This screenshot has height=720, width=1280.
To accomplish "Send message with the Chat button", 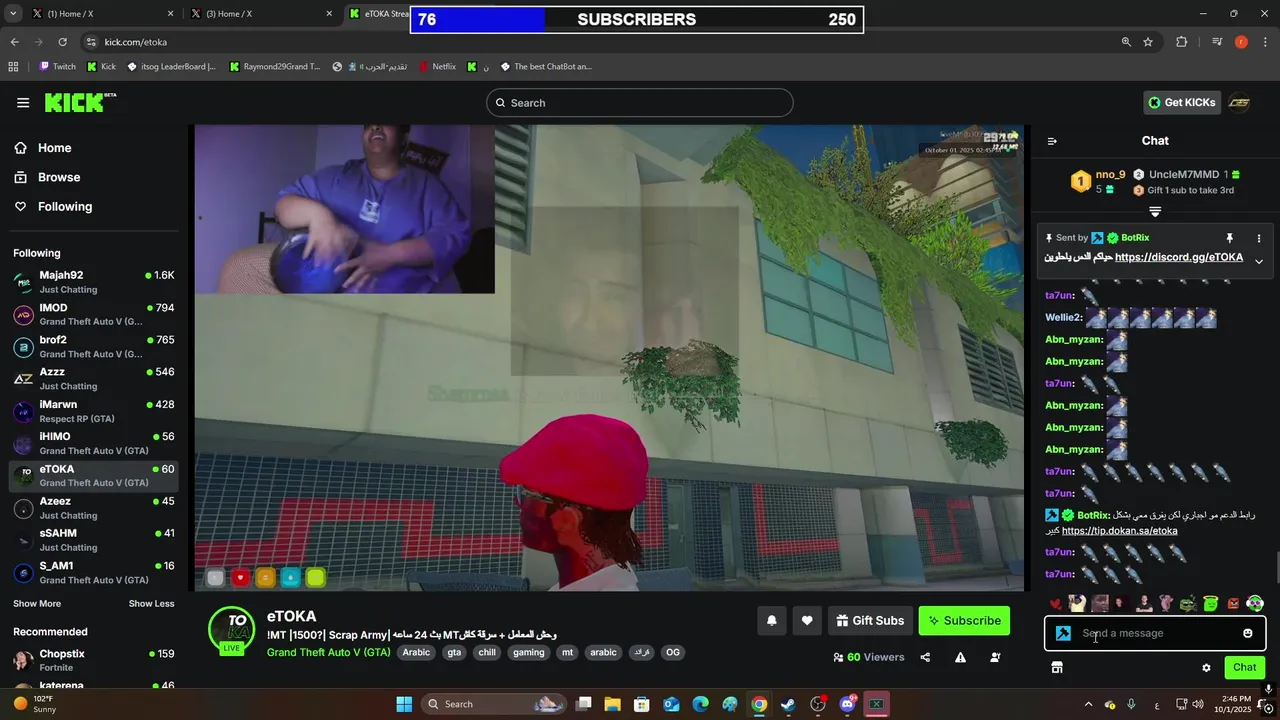I will click(x=1244, y=667).
